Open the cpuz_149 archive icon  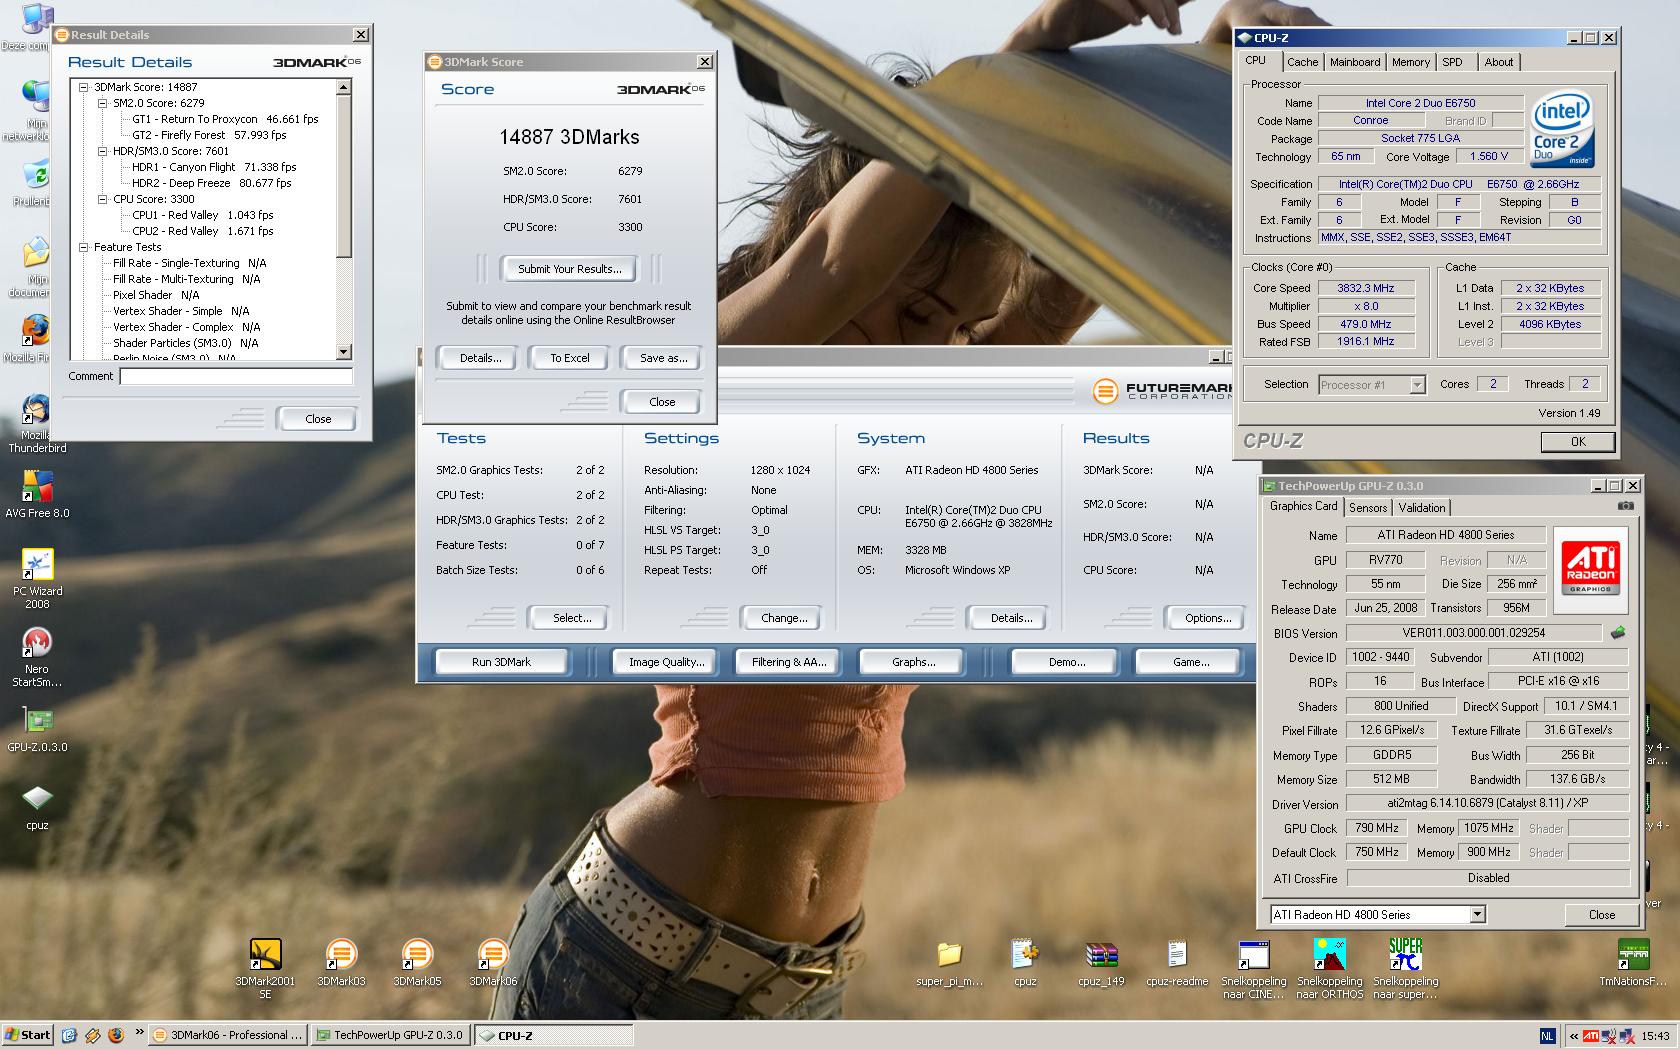coord(1101,956)
